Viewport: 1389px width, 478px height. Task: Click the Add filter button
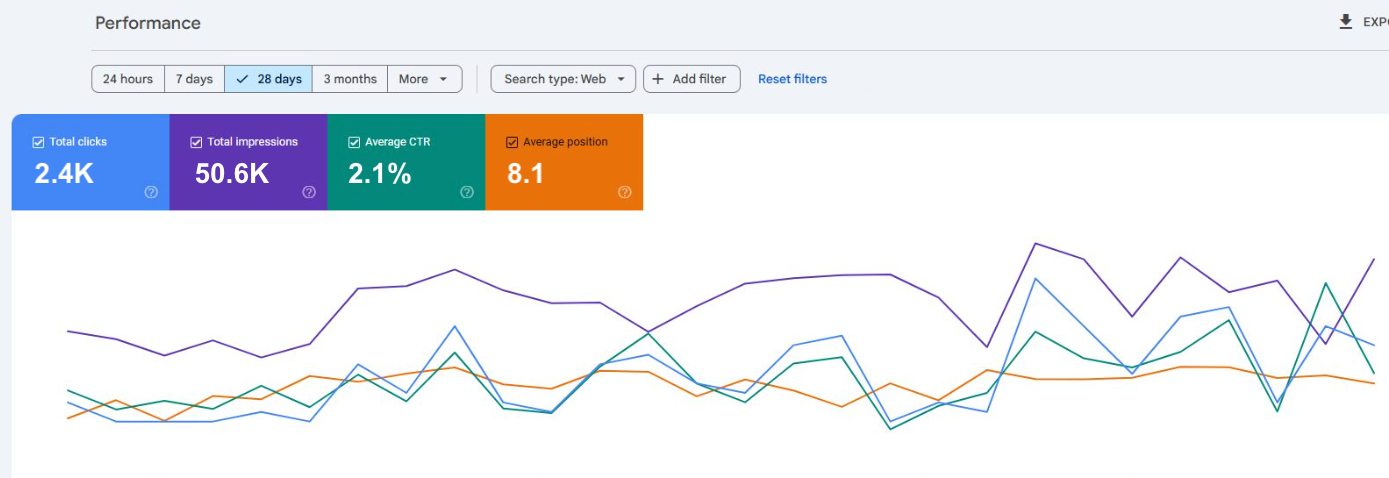(691, 79)
